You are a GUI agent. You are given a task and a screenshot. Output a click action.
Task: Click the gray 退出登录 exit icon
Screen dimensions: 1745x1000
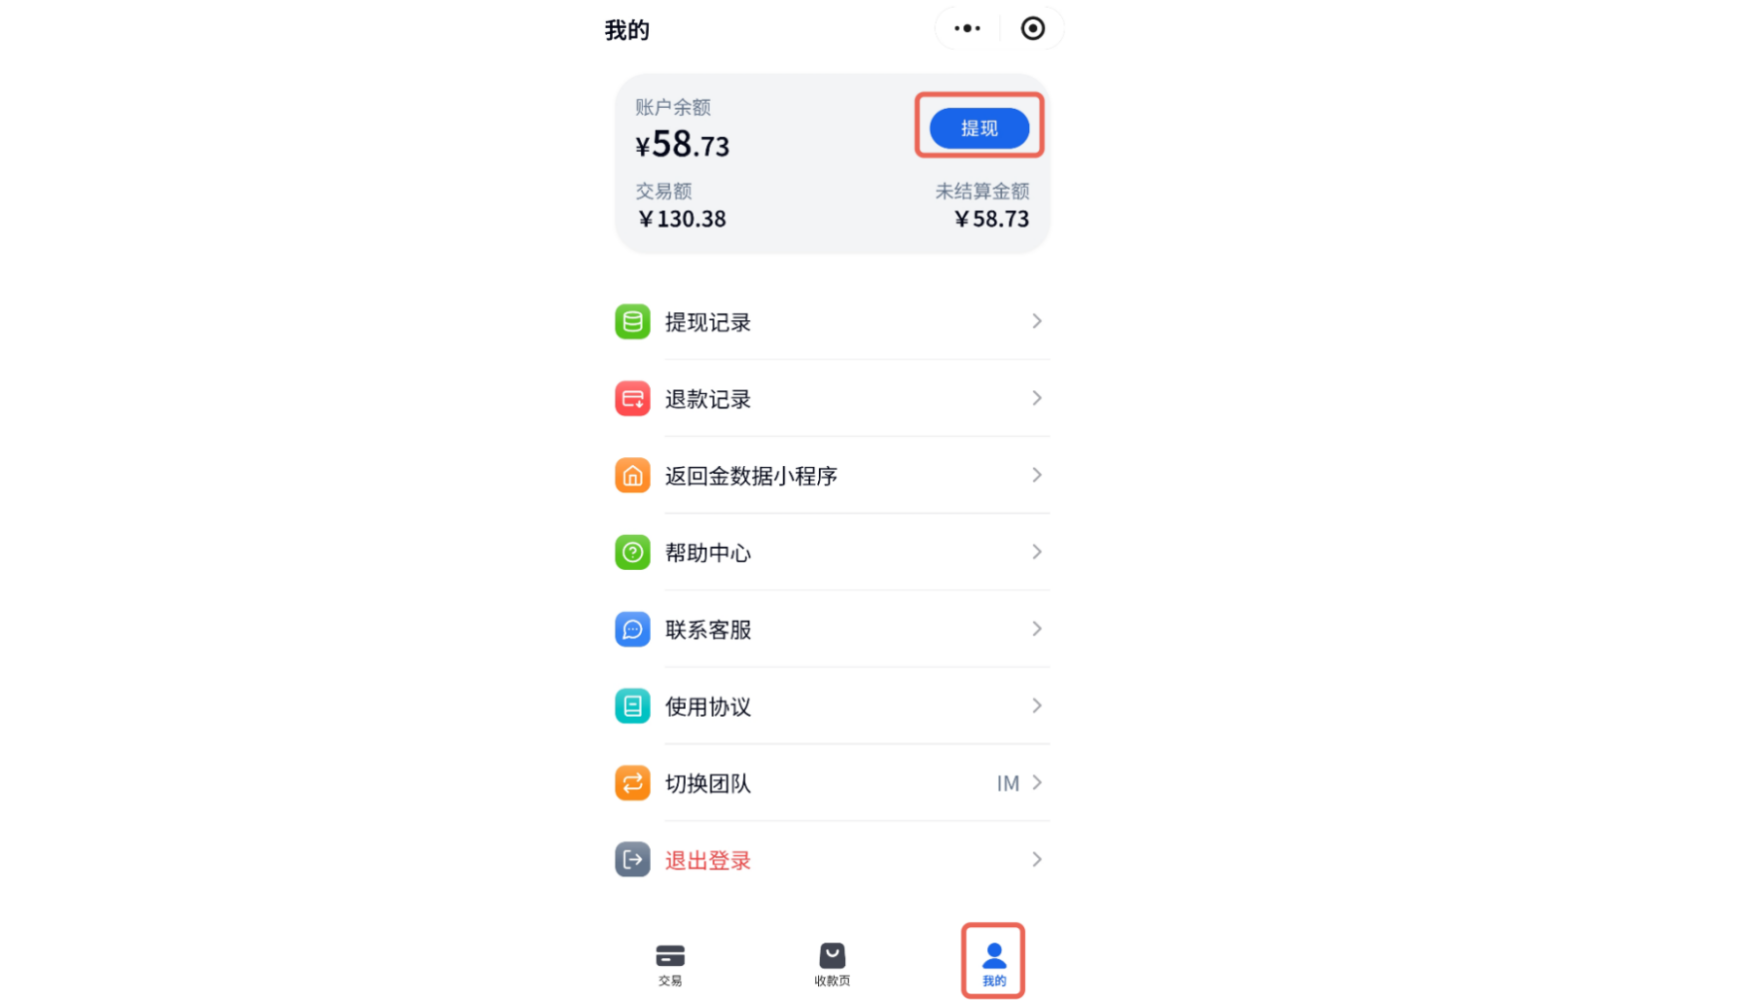pos(632,860)
